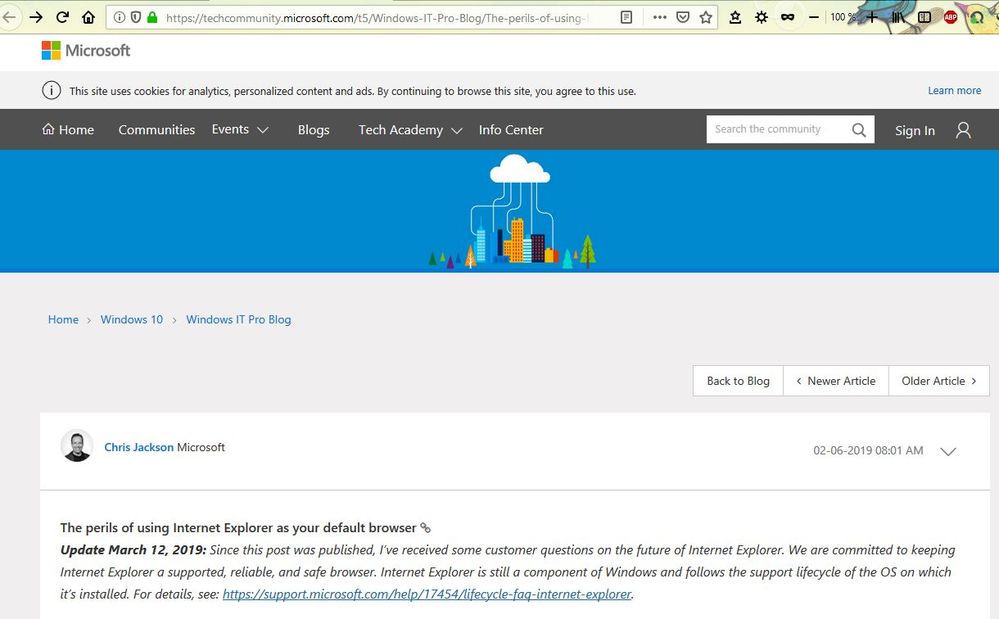
Task: Open the Firefox Library icon
Action: click(x=898, y=17)
